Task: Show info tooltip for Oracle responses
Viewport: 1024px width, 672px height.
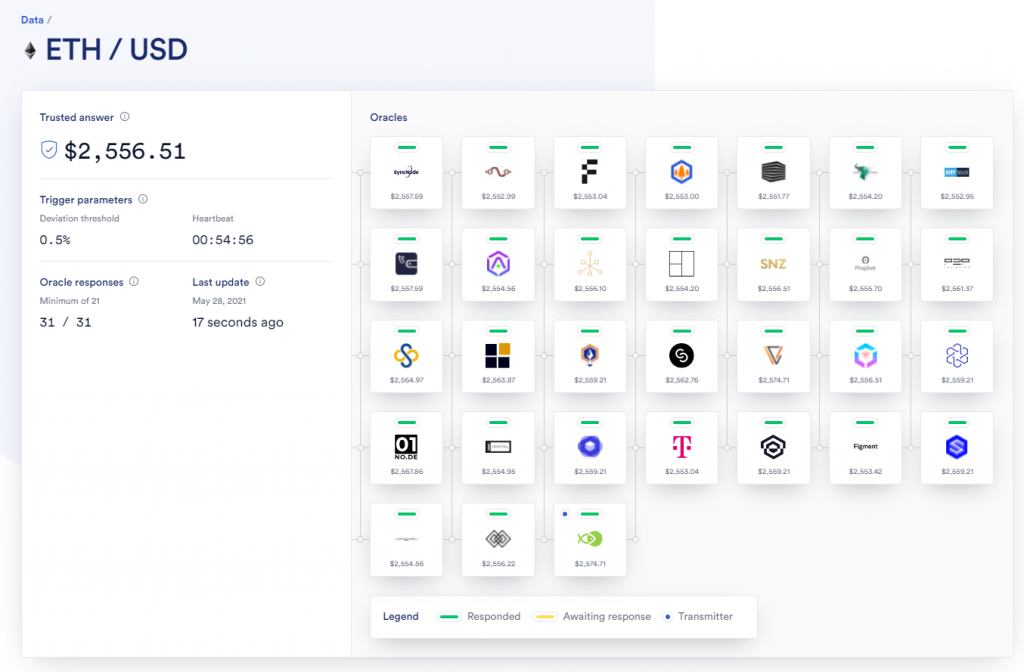Action: [134, 281]
